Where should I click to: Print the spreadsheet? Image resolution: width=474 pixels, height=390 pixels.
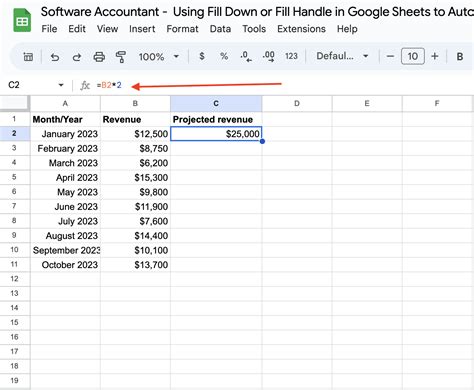tap(99, 57)
